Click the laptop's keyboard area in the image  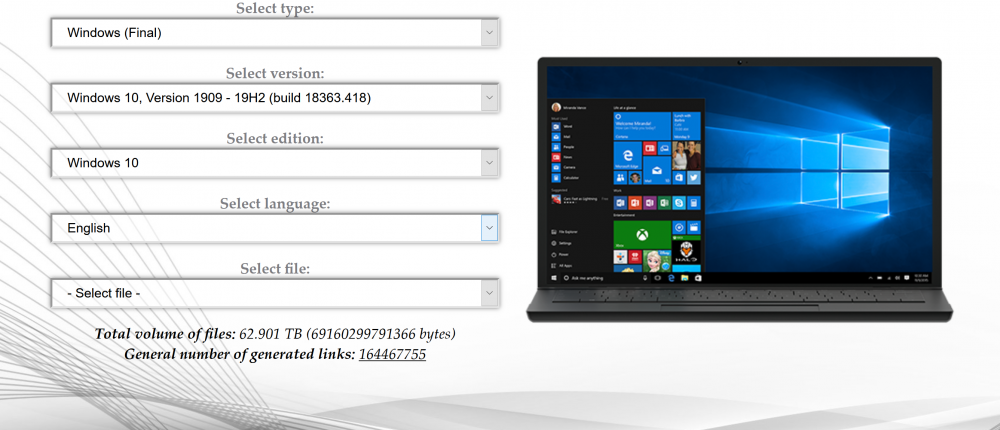[740, 298]
